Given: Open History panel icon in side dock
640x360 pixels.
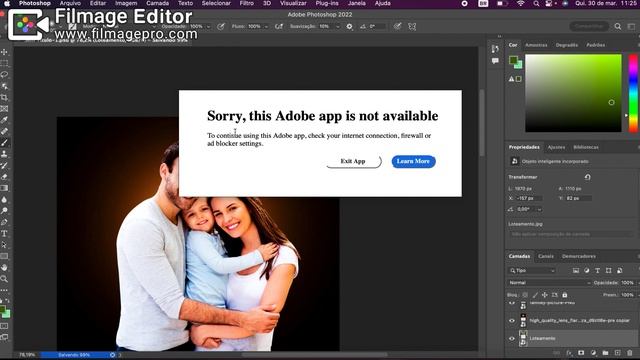Looking at the screenshot, I should pos(495,49).
